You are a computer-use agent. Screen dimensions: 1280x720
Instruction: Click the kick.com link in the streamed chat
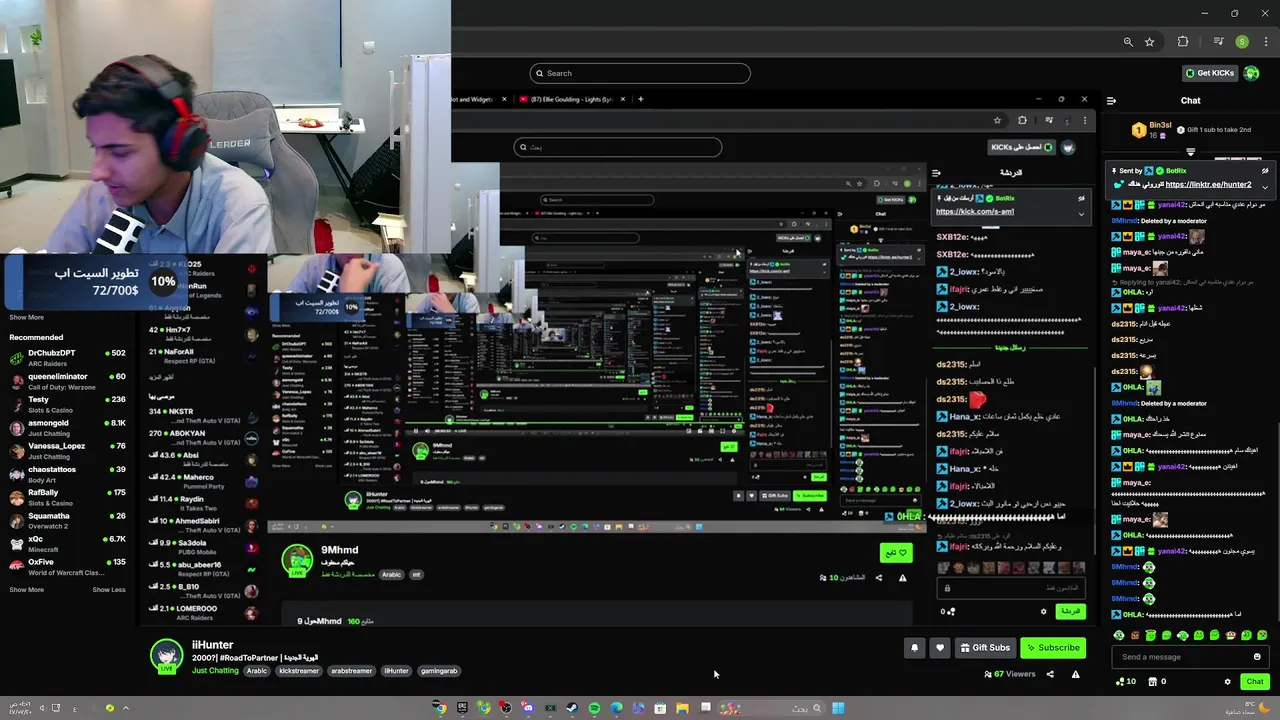pos(975,211)
